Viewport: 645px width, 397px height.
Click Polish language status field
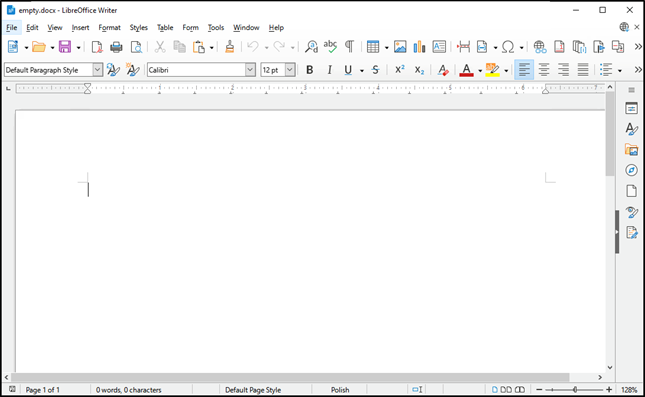340,390
